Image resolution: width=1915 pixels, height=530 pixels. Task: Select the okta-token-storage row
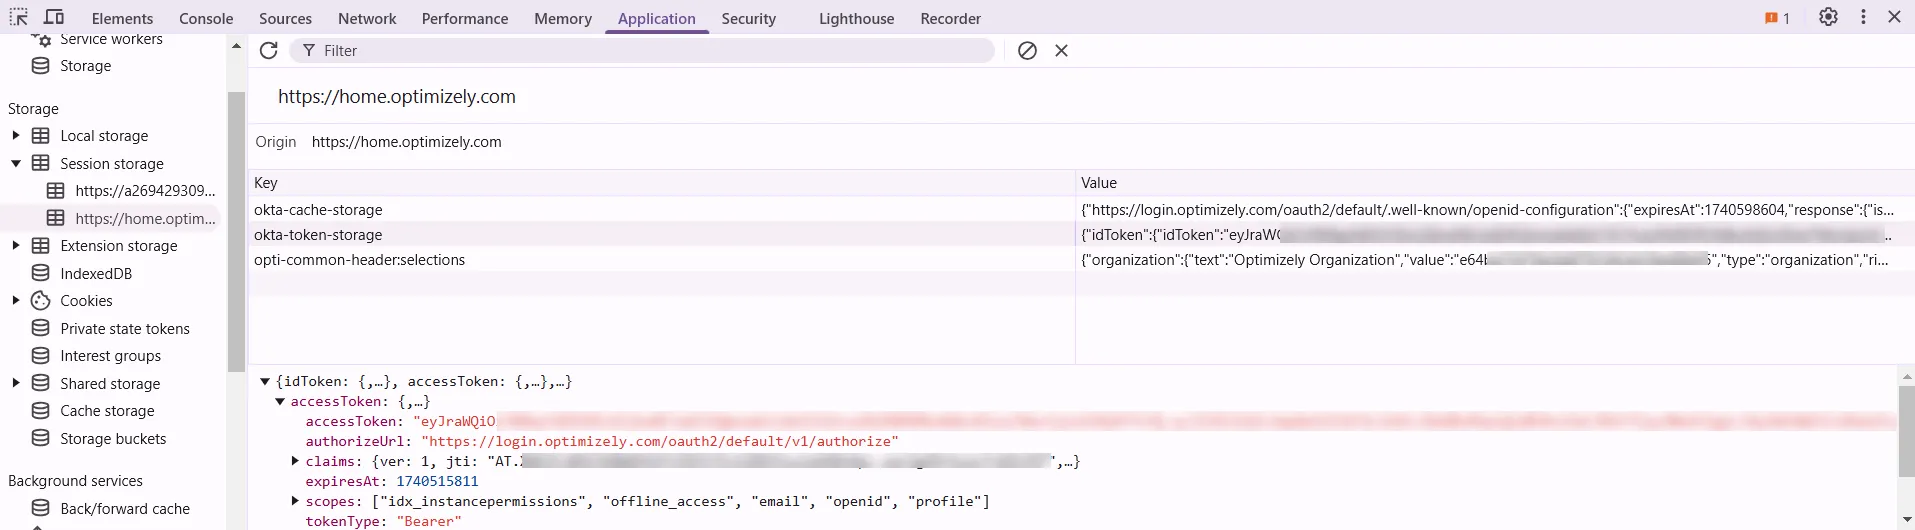click(x=1081, y=234)
